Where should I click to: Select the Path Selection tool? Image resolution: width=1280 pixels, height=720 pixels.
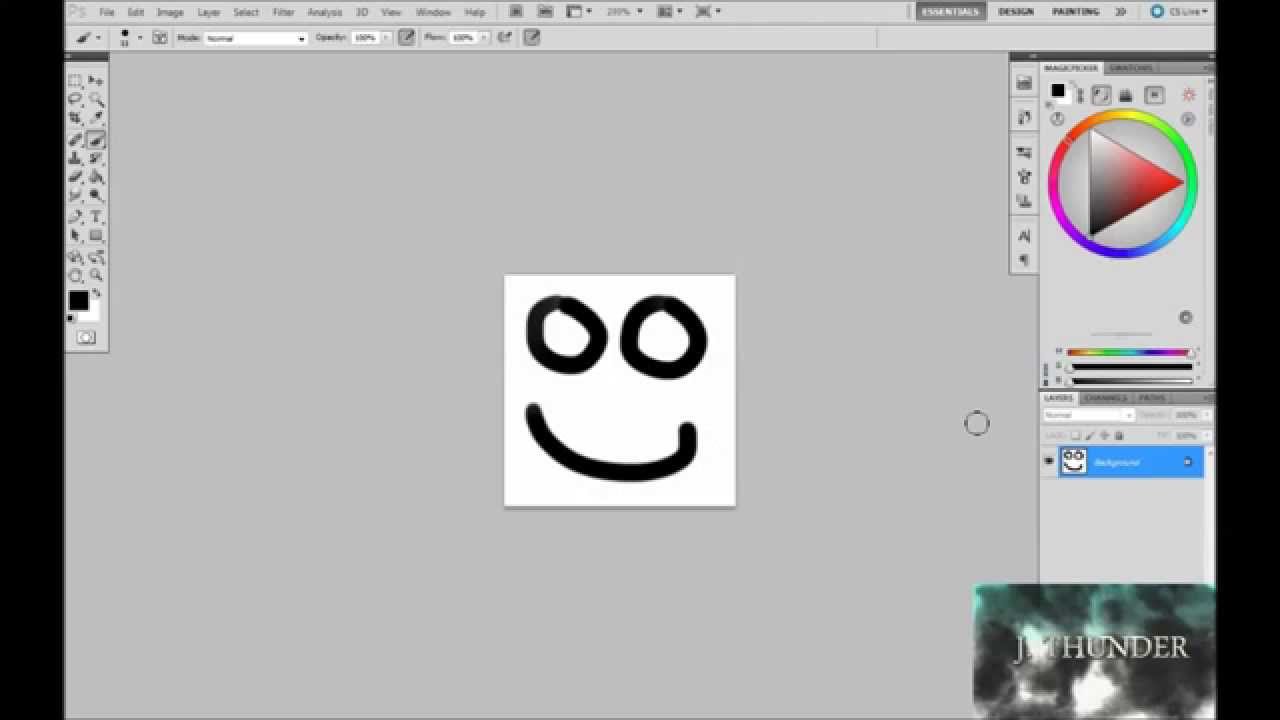tap(75, 236)
